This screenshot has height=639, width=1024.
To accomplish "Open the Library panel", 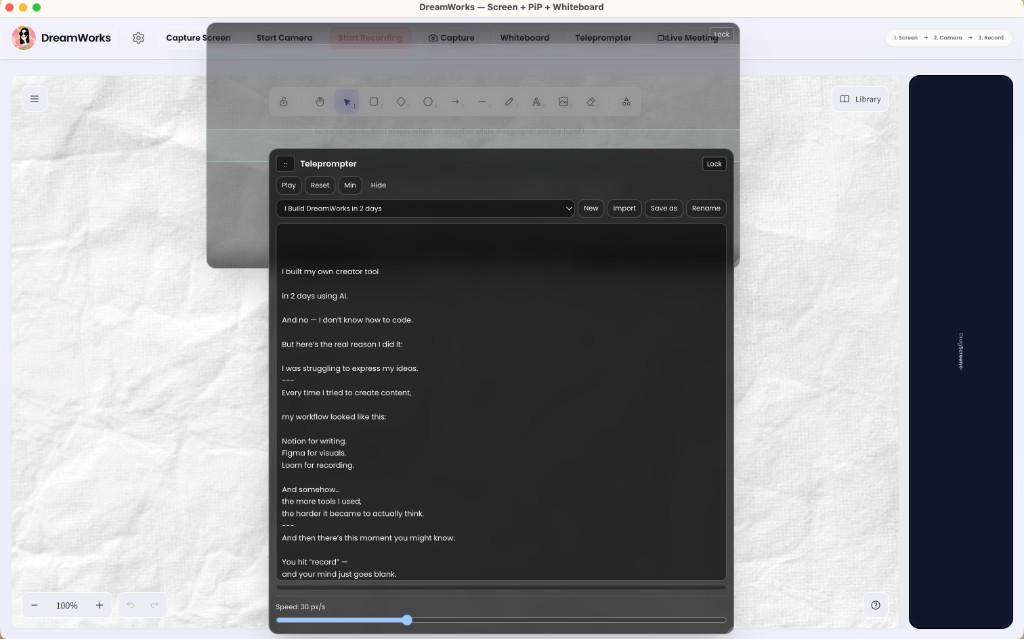I will [860, 99].
